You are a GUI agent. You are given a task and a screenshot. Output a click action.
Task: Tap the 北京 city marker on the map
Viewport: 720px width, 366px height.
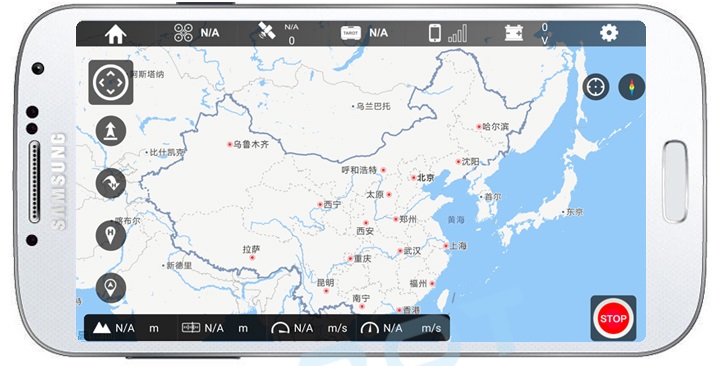pos(422,178)
